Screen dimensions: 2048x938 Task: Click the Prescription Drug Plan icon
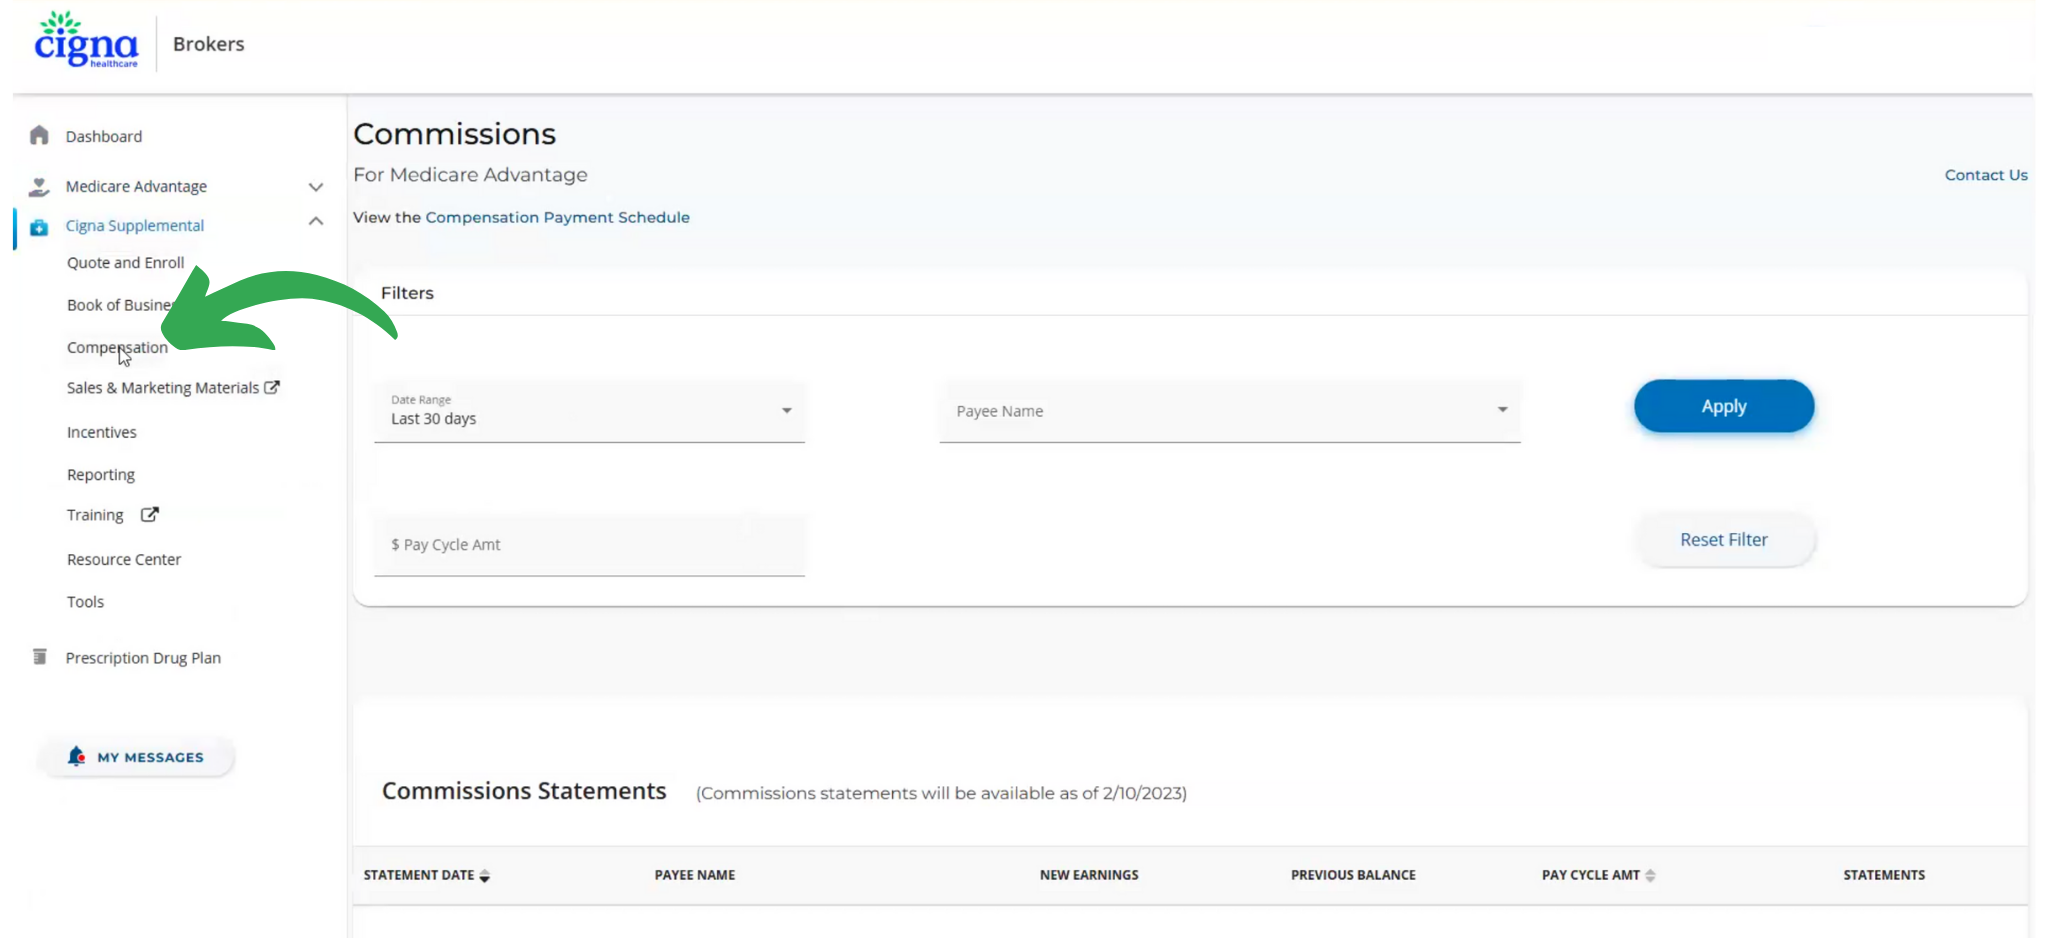[x=40, y=657]
